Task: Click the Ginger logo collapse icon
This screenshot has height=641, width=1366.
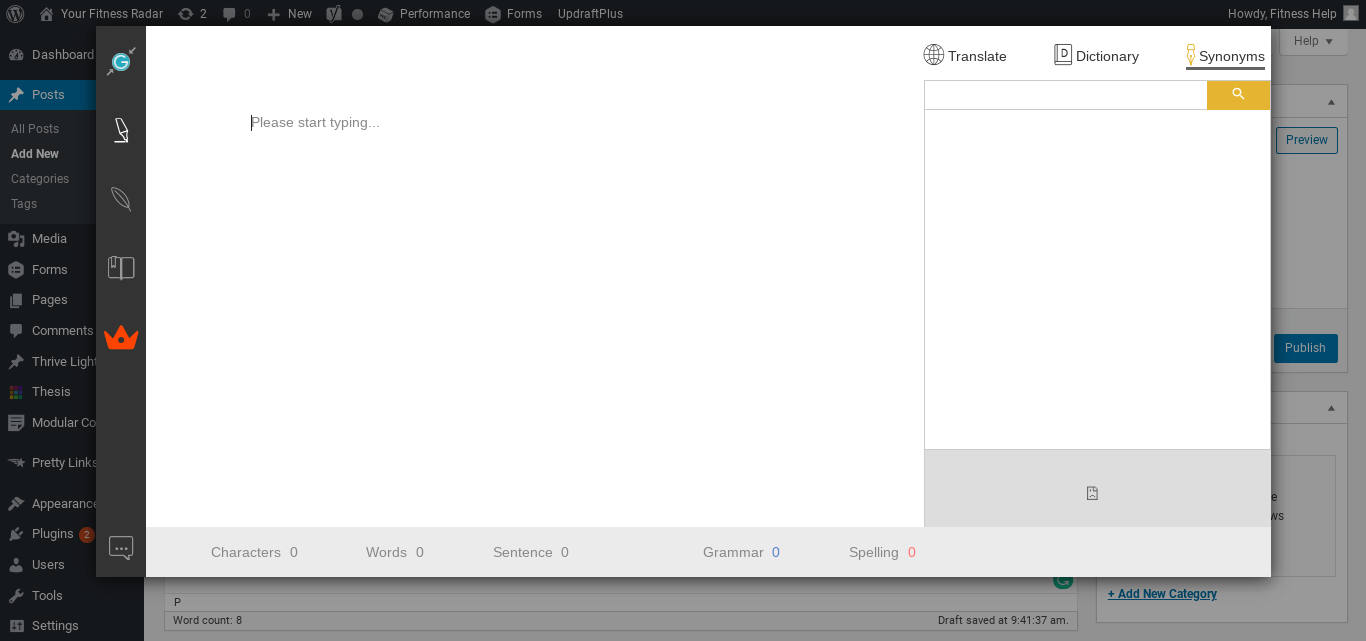Action: click(x=121, y=61)
